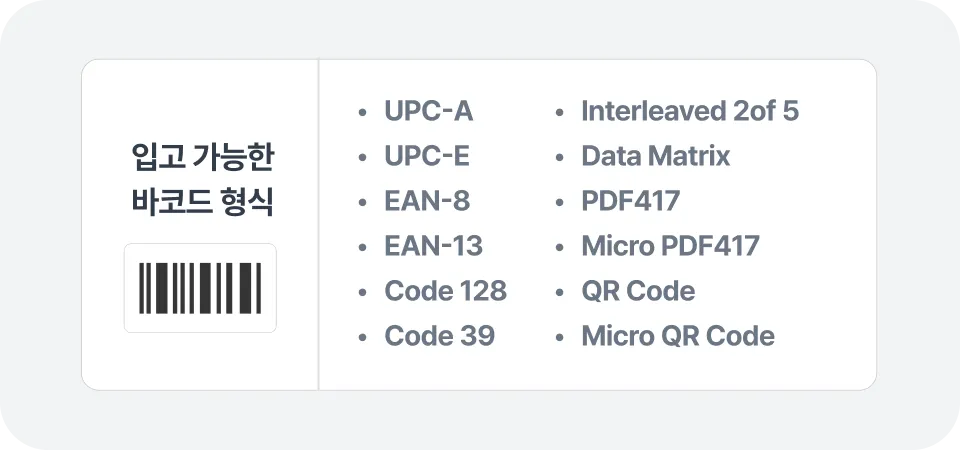Select the QR Code item
The height and width of the screenshot is (450, 960).
pos(638,291)
